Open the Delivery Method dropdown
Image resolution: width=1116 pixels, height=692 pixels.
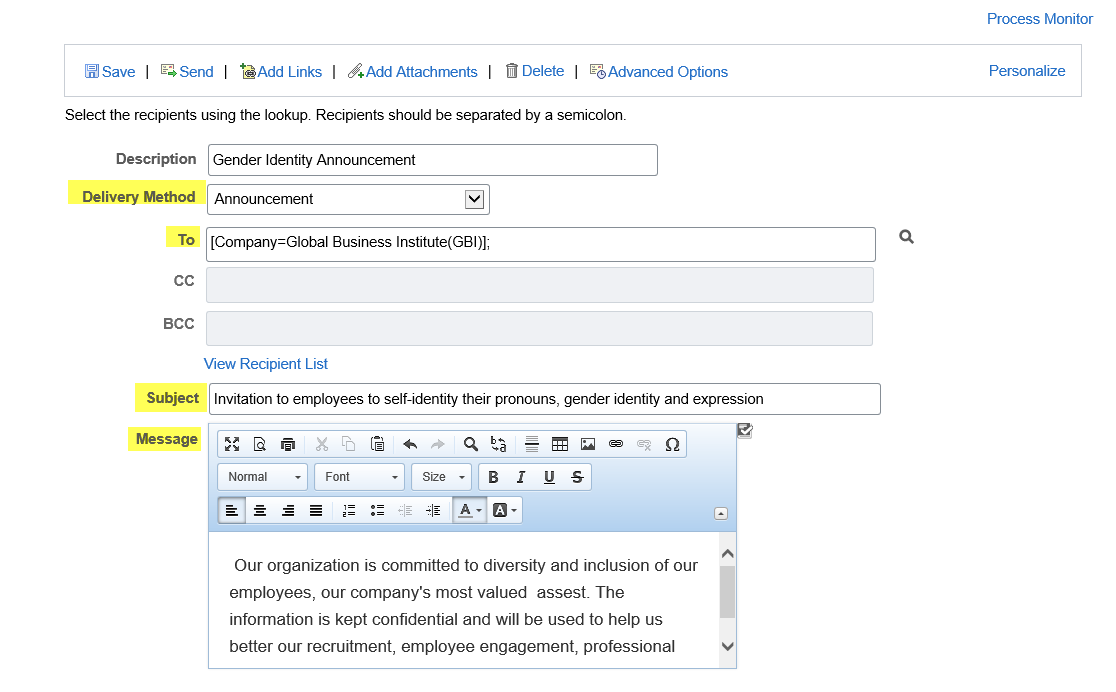pos(475,199)
